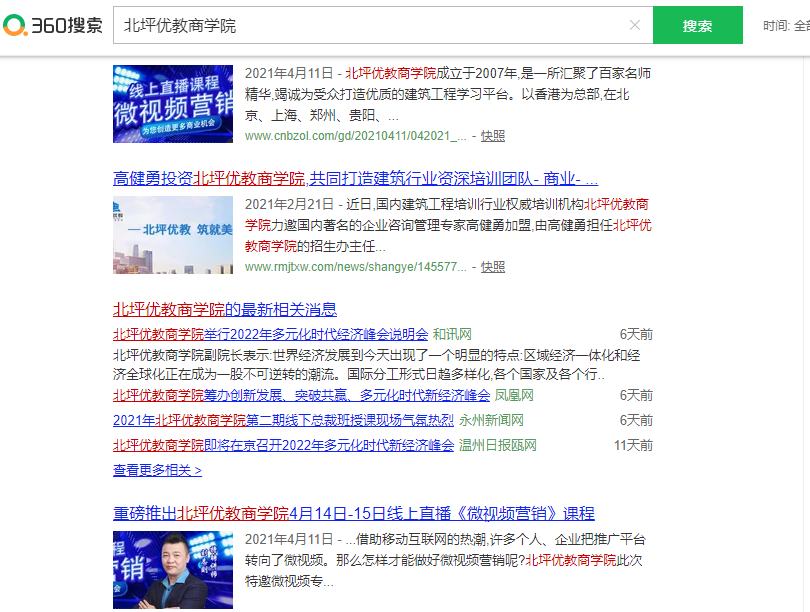Clear the search box using the X icon
Screen dimensions: 810x612
click(636, 24)
